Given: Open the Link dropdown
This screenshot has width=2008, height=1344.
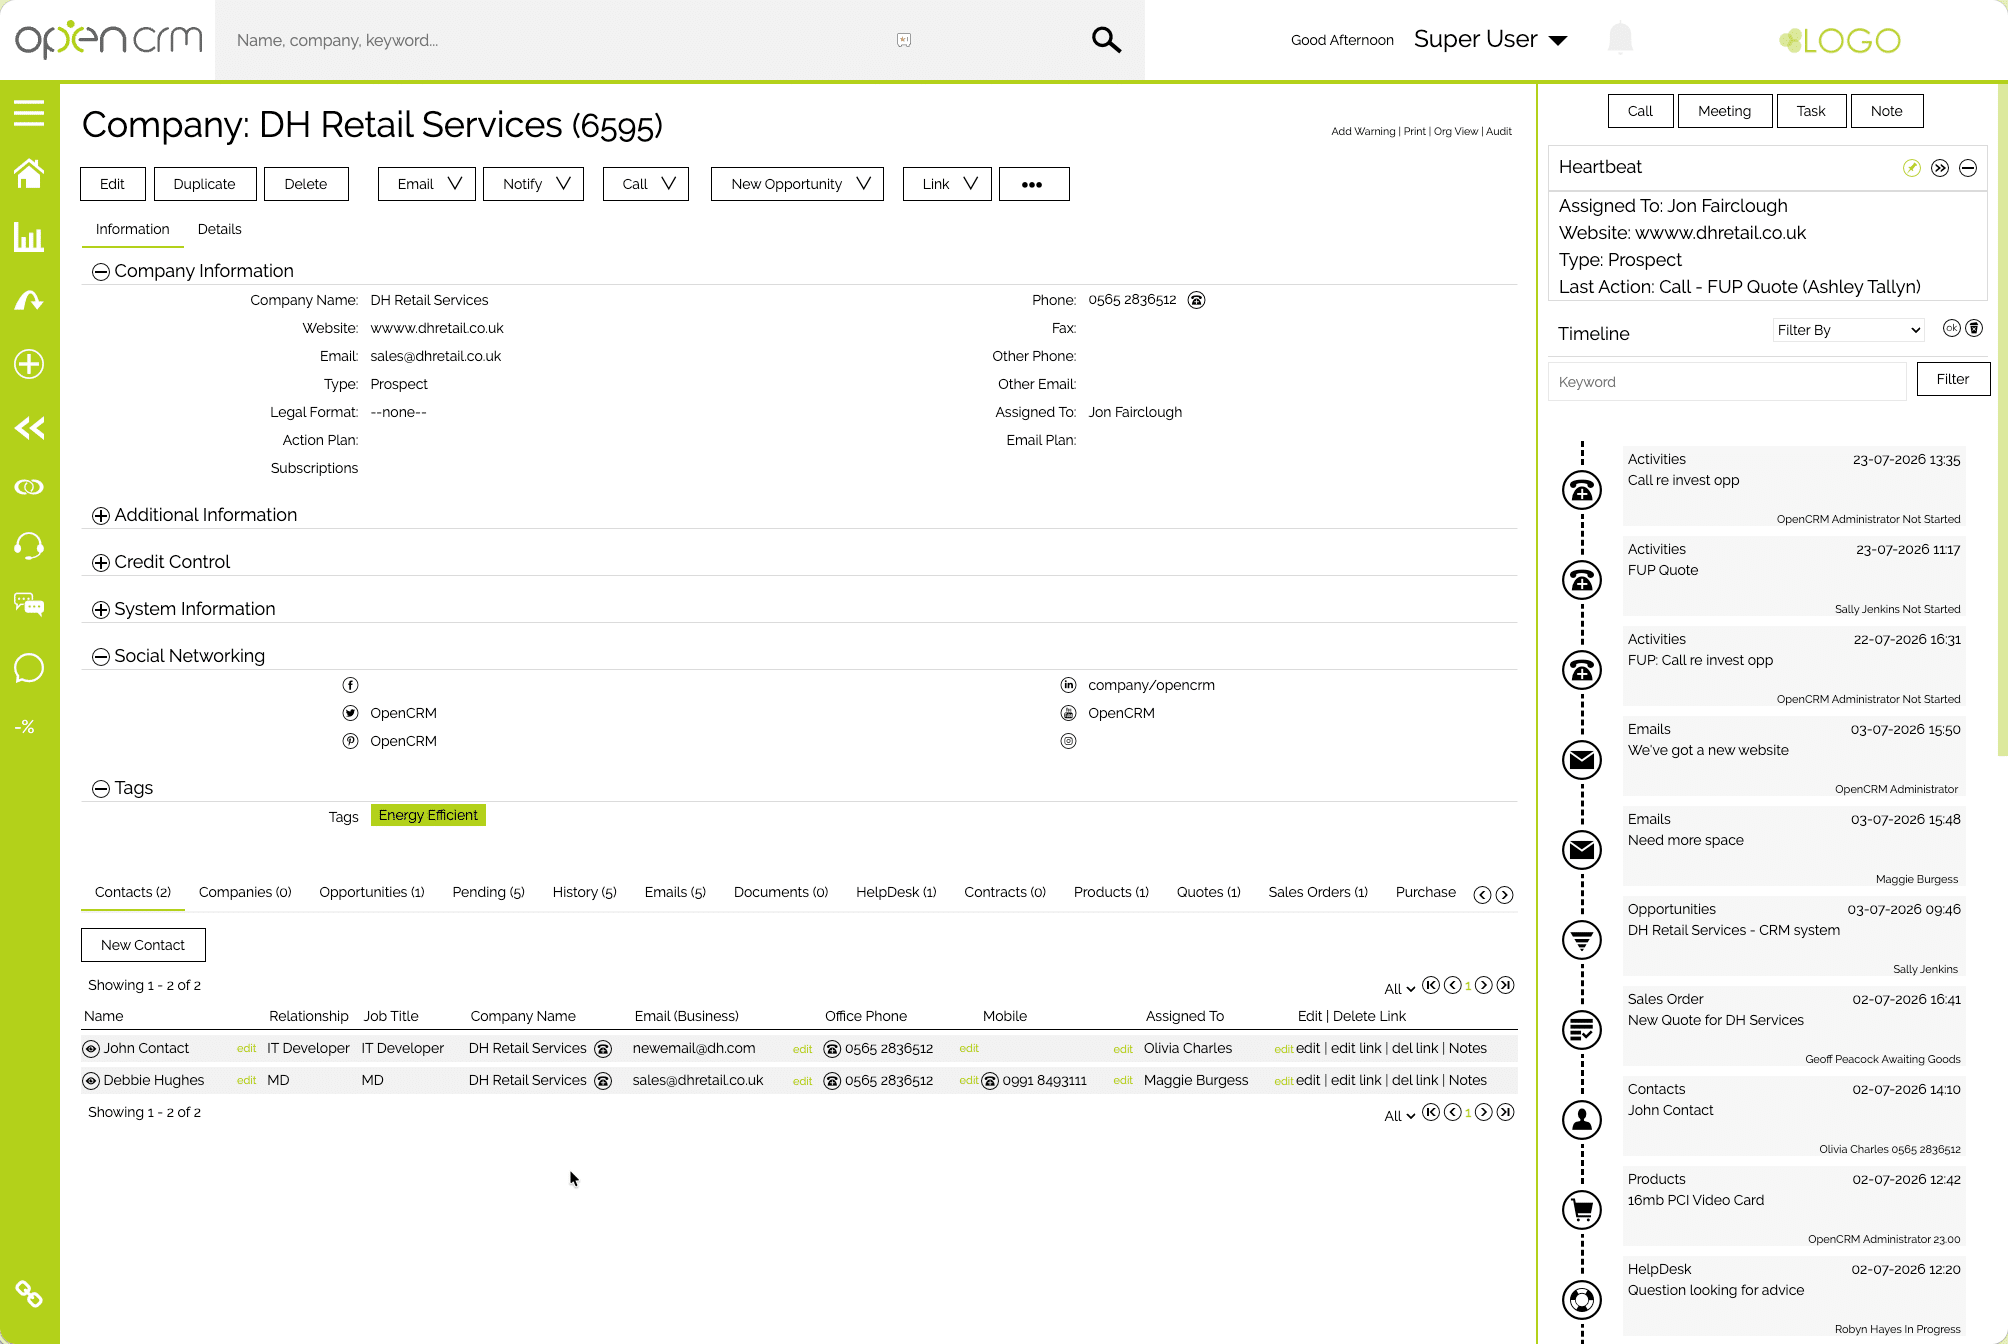Looking at the screenshot, I should (947, 184).
